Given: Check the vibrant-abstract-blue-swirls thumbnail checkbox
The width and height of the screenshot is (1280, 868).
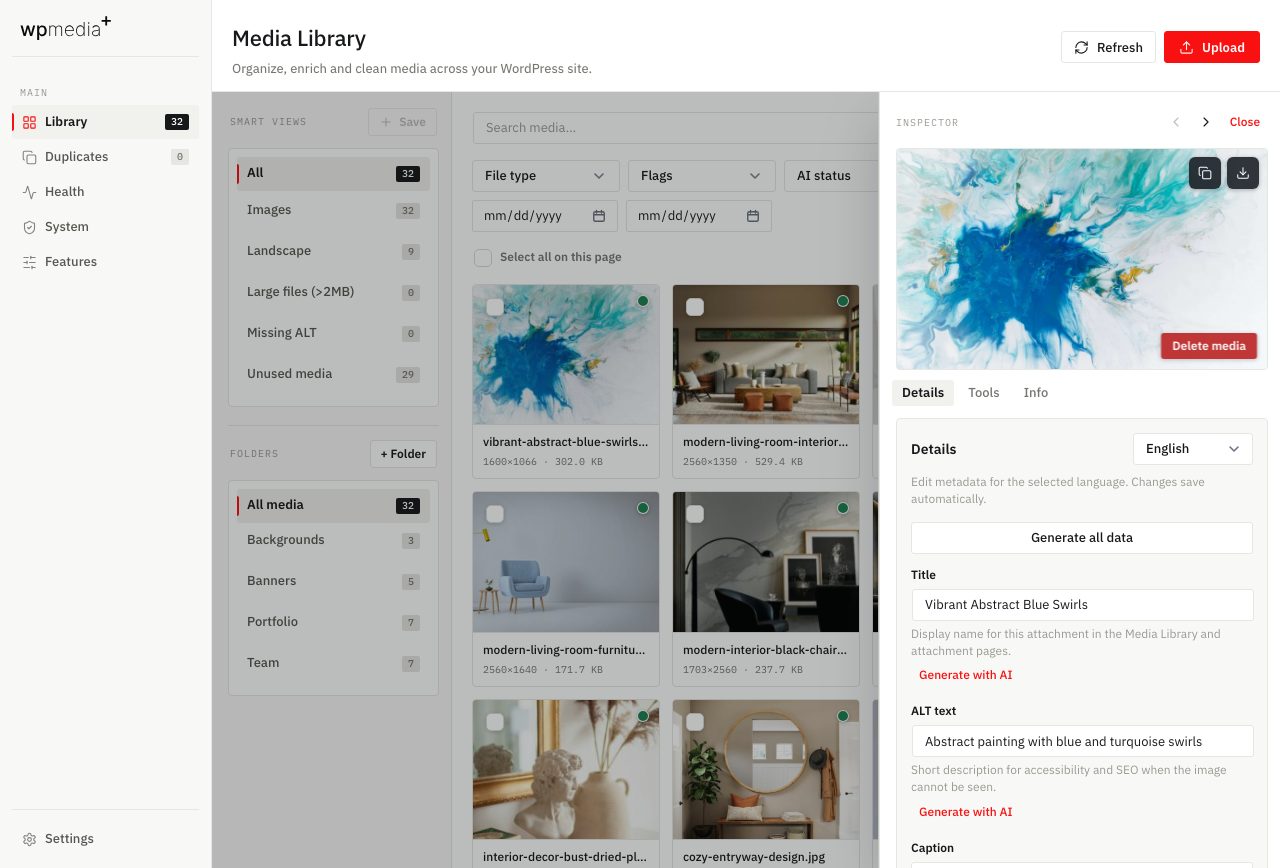Looking at the screenshot, I should pos(495,307).
